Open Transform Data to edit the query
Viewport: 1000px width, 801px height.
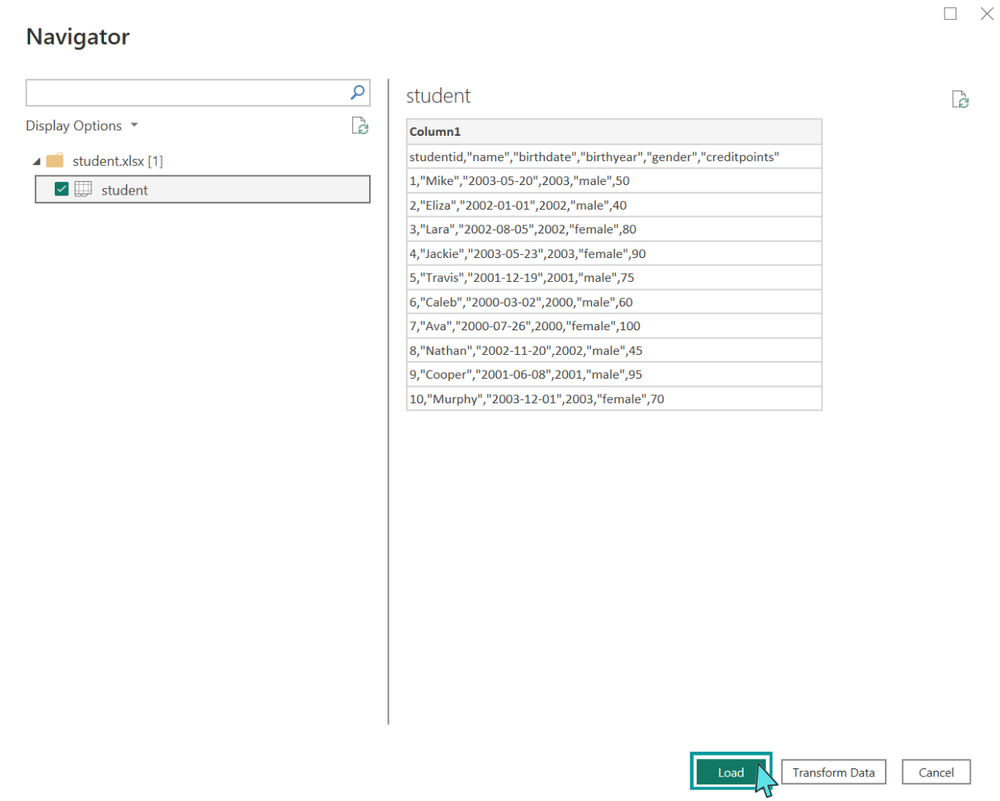[x=833, y=772]
